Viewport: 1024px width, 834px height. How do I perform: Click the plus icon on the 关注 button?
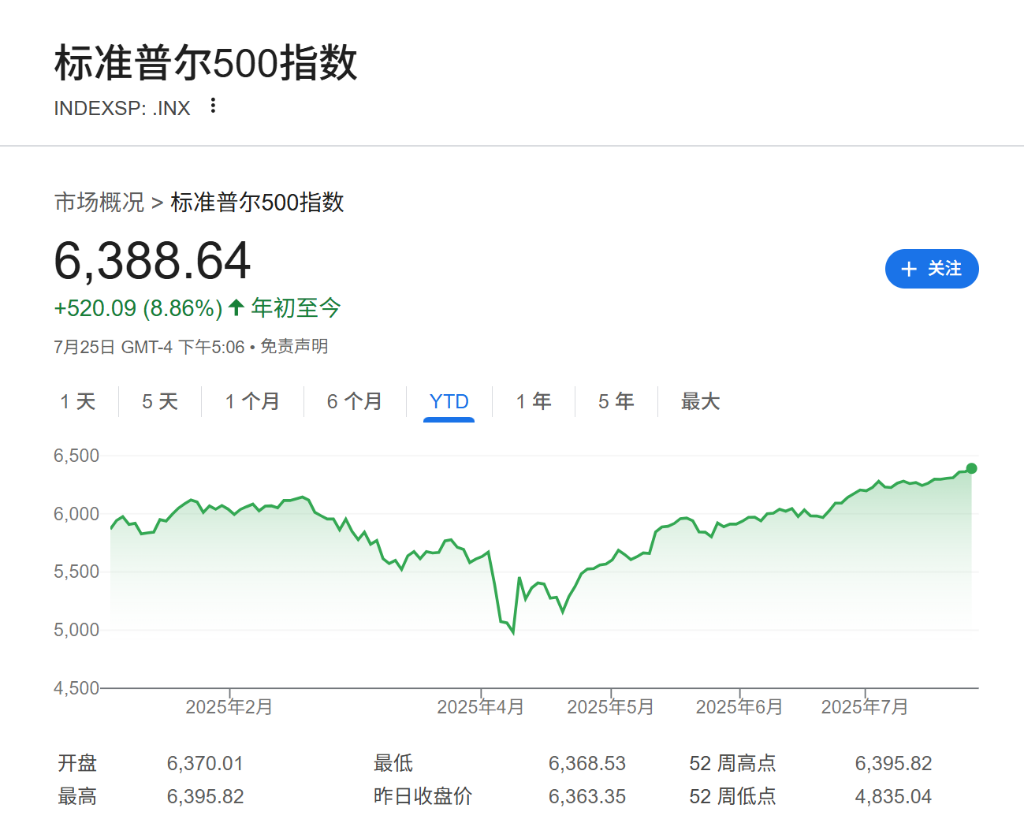coord(908,269)
